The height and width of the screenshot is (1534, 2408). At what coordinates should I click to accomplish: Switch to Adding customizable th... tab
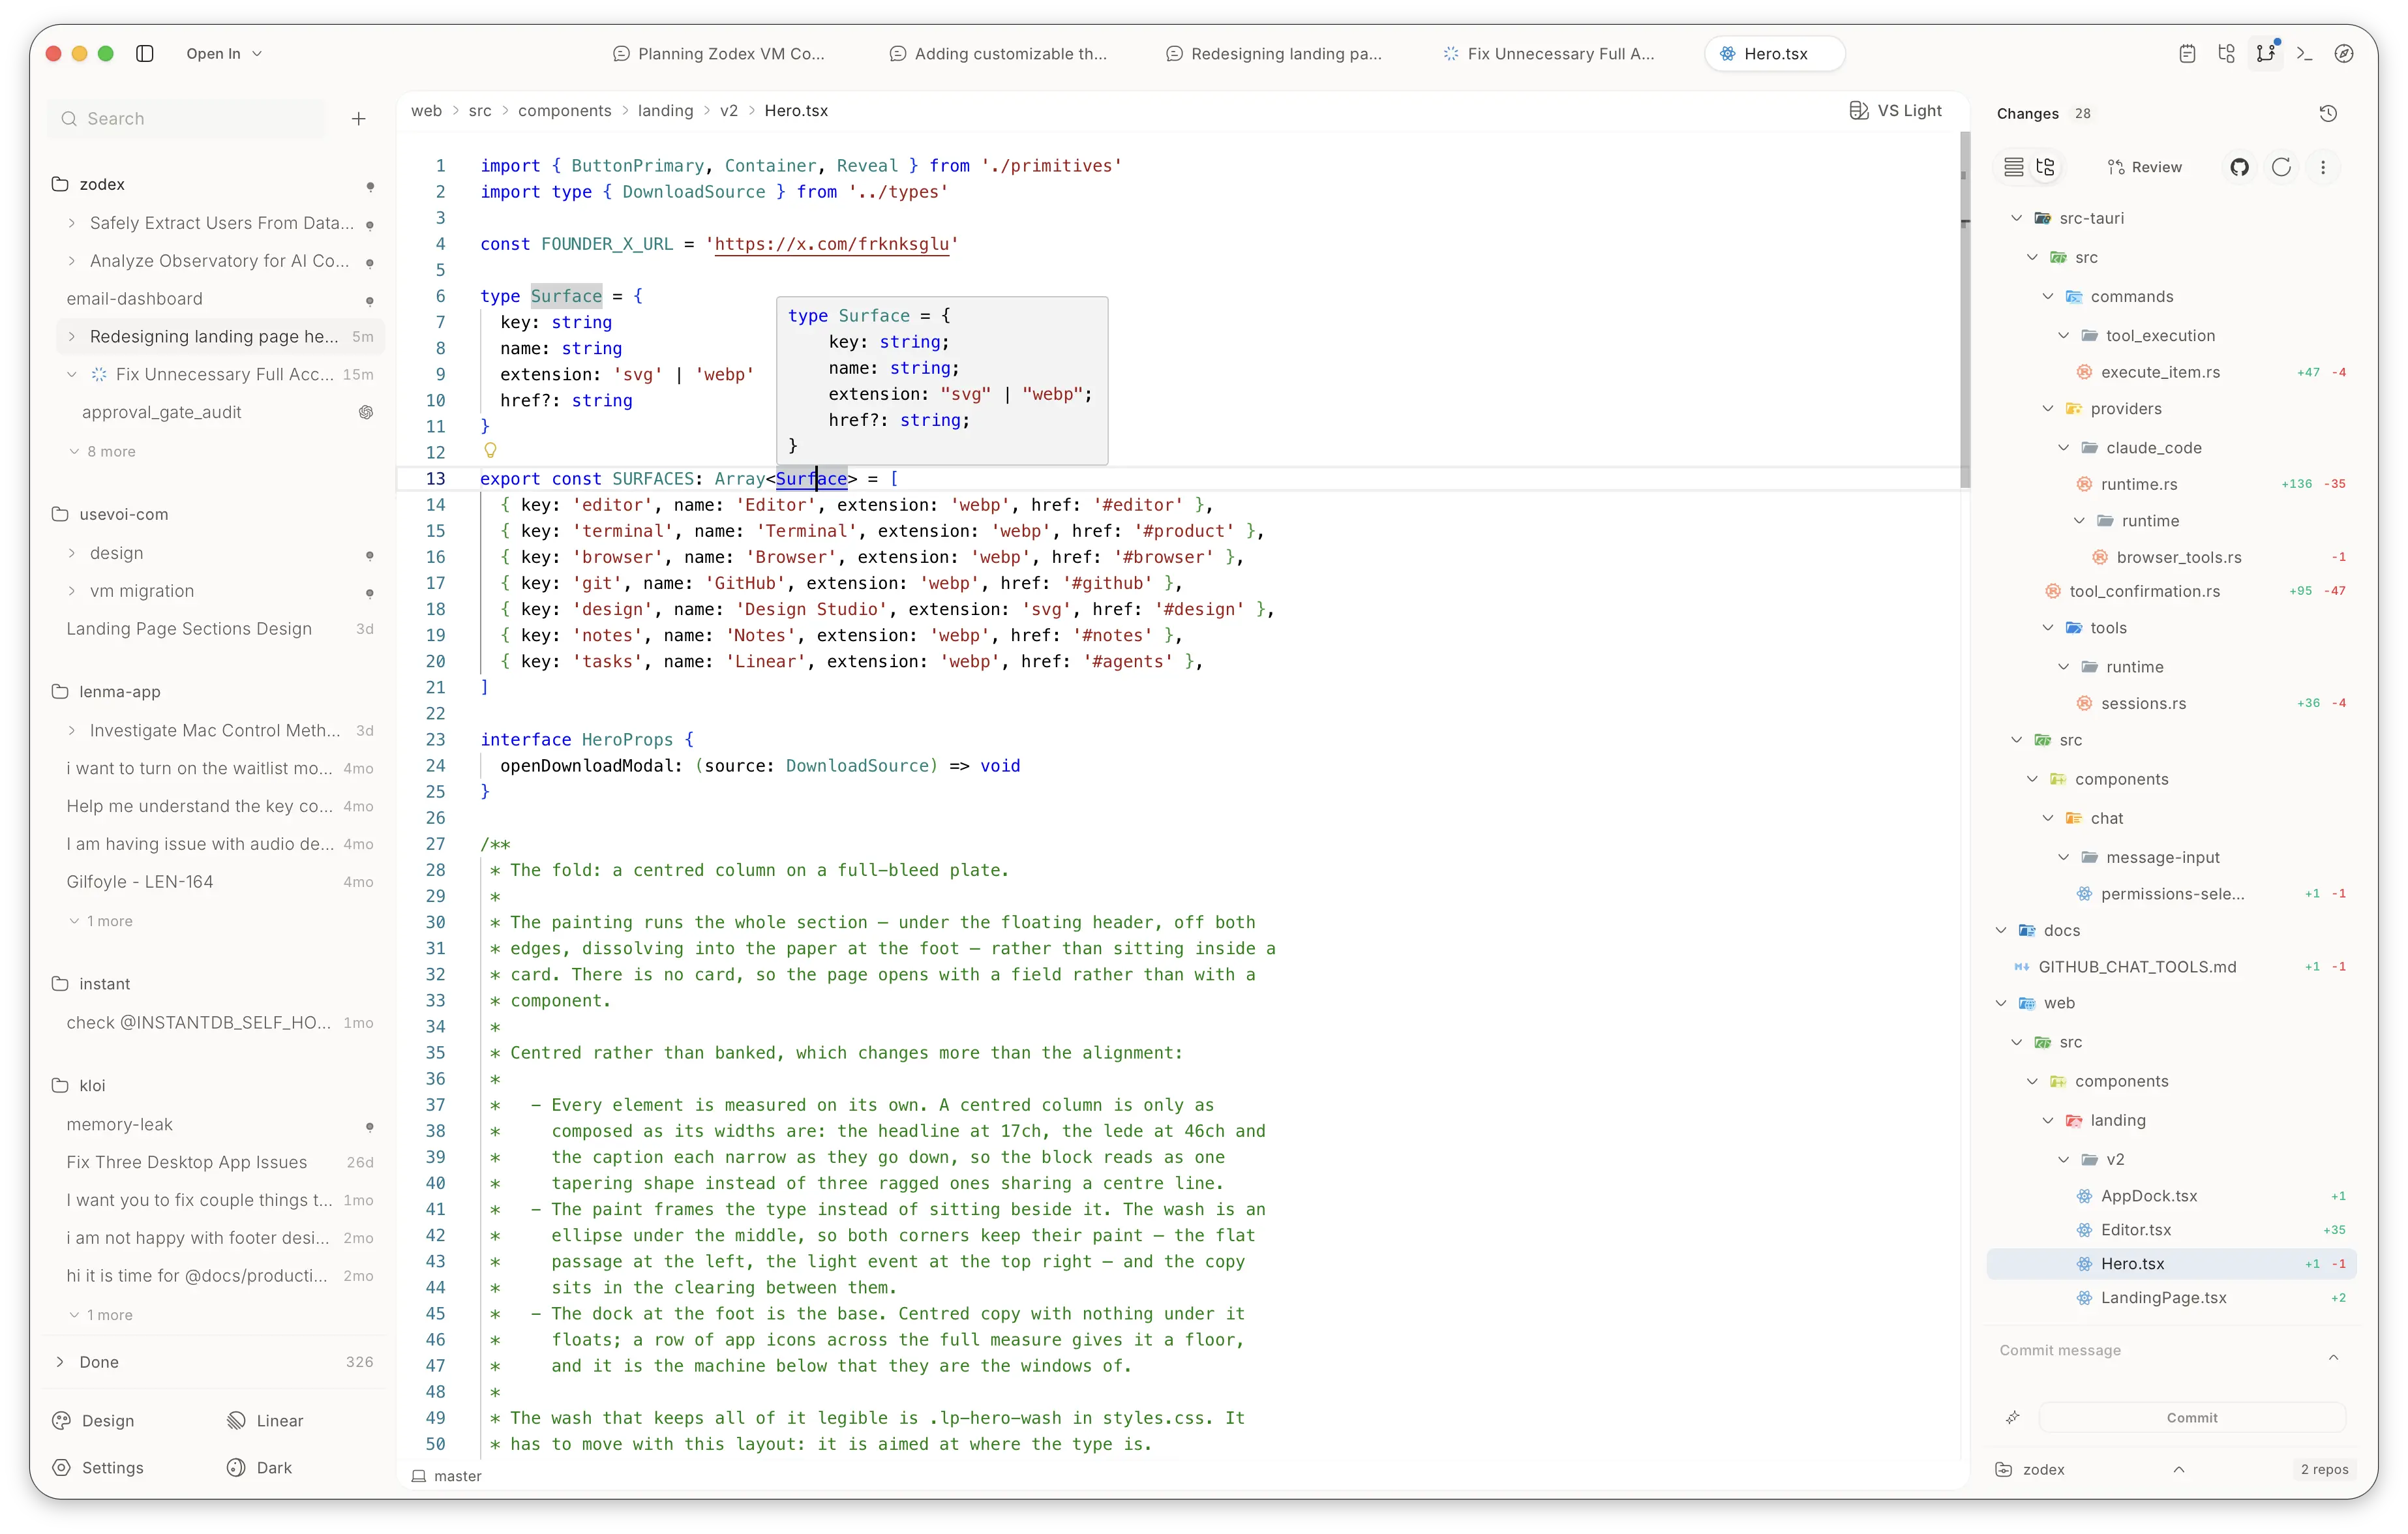[998, 54]
